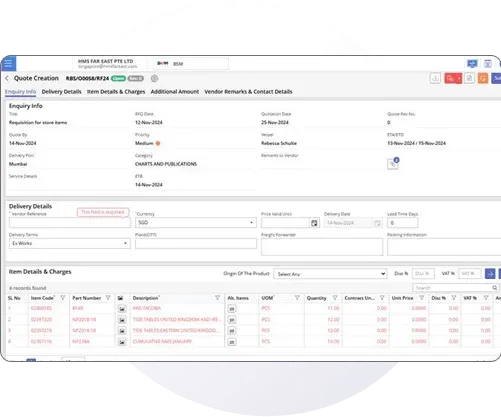
Task: Switch to the Delivery Details tab
Action: (61, 92)
